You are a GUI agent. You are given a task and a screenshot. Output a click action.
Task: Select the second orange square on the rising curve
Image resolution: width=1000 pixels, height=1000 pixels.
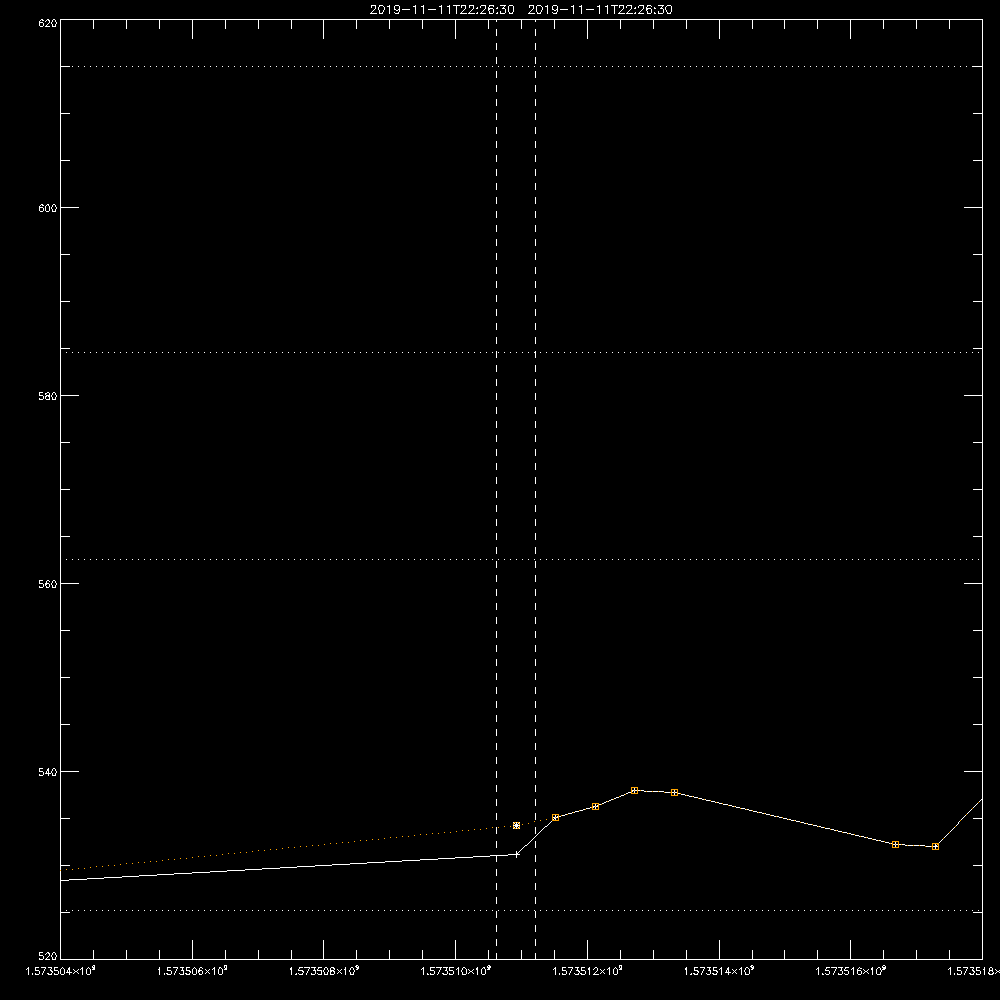596,807
